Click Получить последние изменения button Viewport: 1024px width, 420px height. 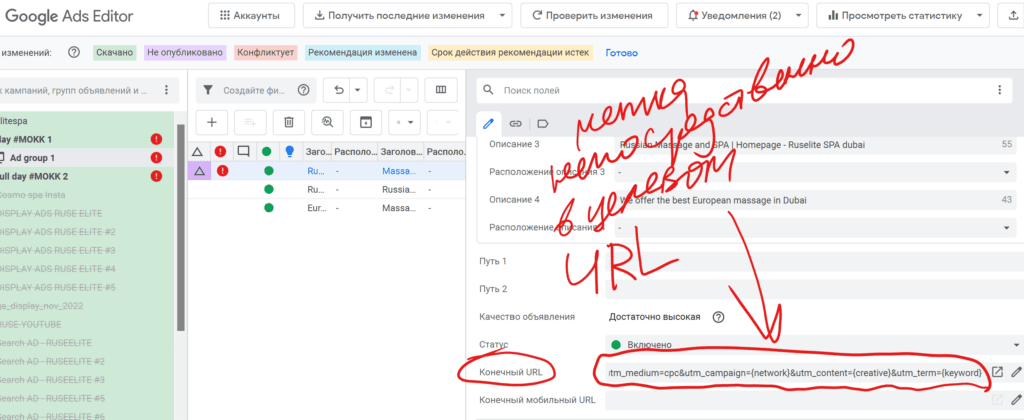(x=400, y=15)
